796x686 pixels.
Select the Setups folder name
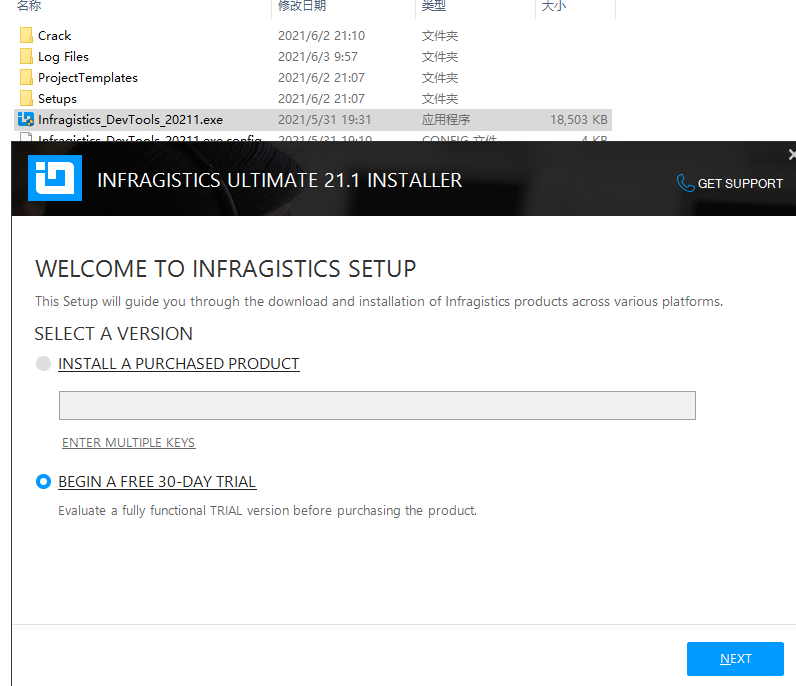coord(57,99)
